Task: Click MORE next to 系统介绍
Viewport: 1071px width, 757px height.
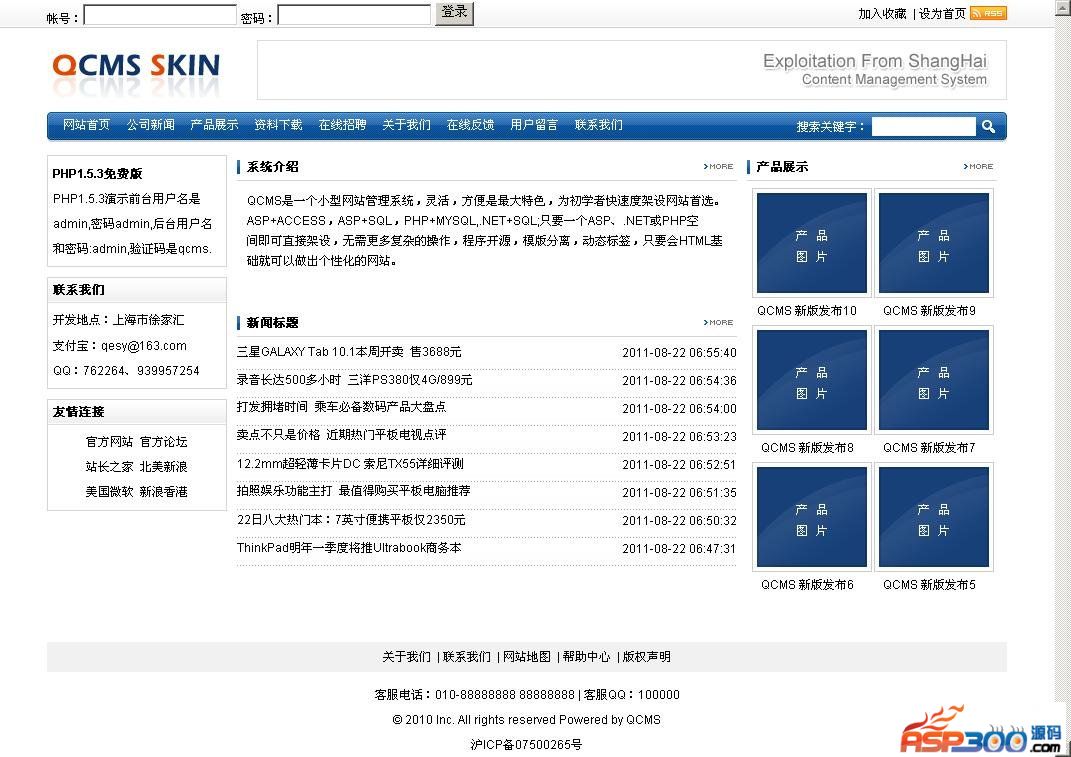Action: point(719,167)
